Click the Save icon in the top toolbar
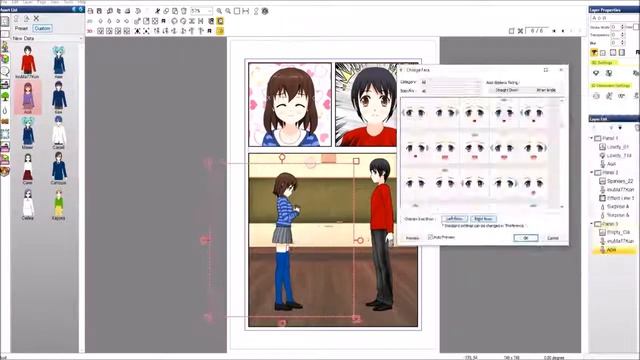This screenshot has height=360, width=640. coord(99,11)
